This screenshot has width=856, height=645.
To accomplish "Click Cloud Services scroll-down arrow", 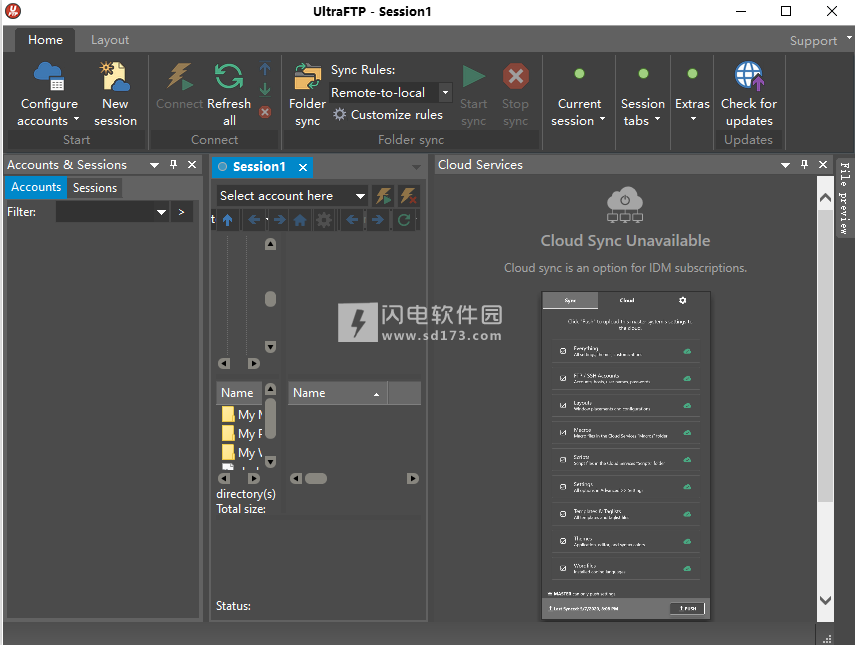I will [825, 600].
